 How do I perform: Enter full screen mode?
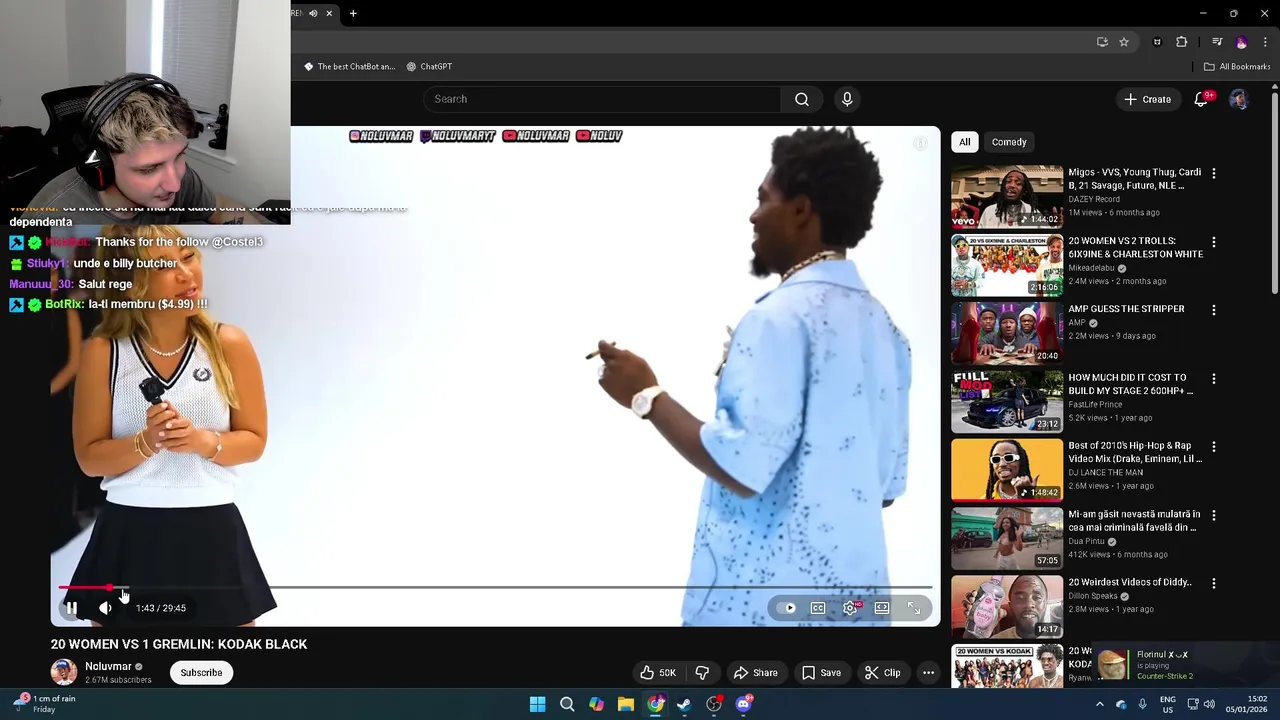point(914,608)
